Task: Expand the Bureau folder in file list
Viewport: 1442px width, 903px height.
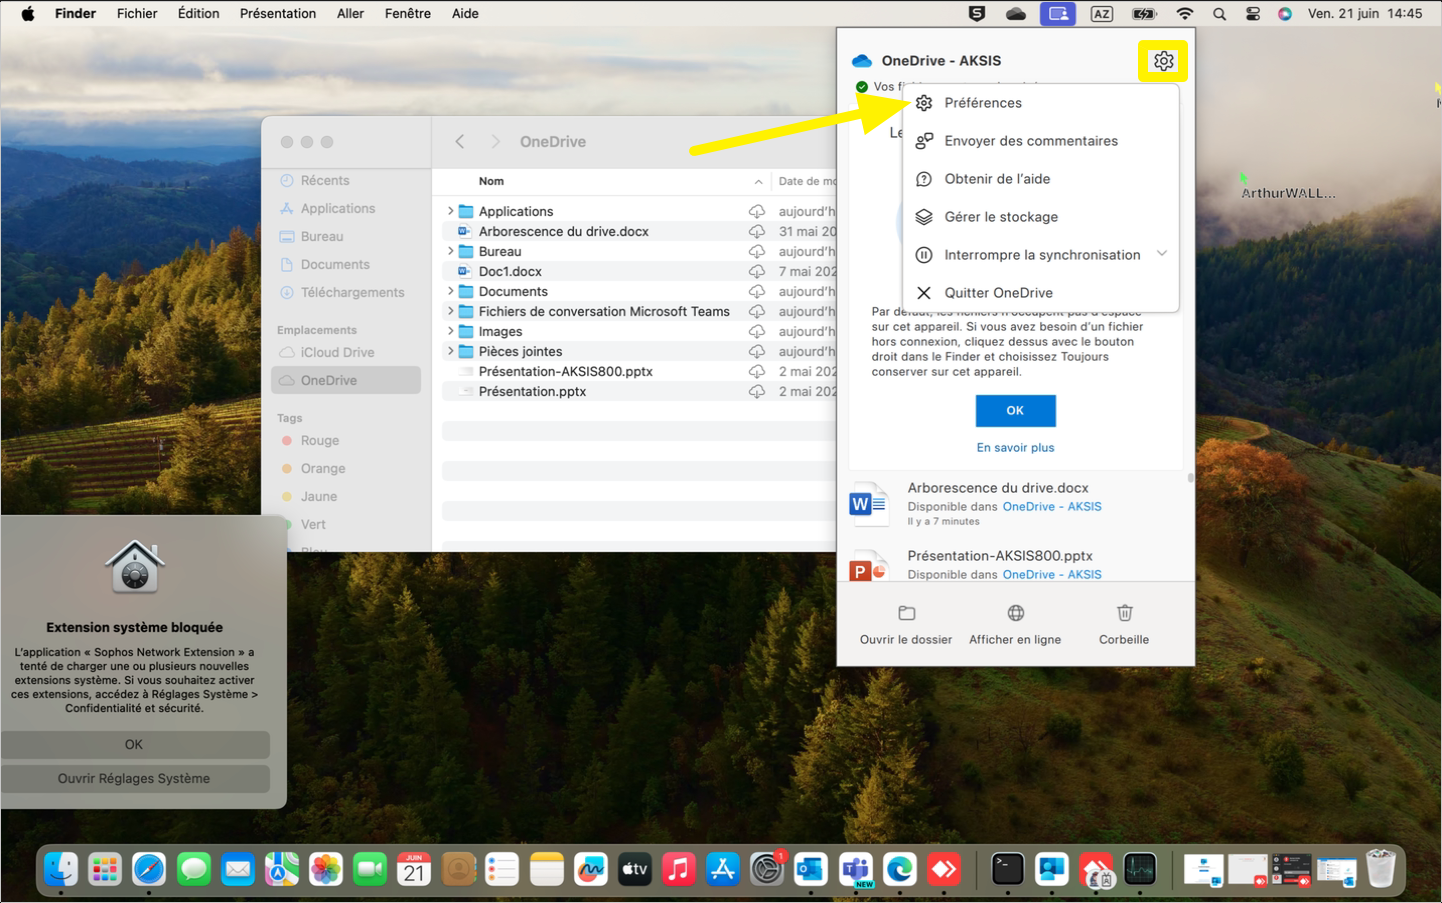Action: coord(450,251)
